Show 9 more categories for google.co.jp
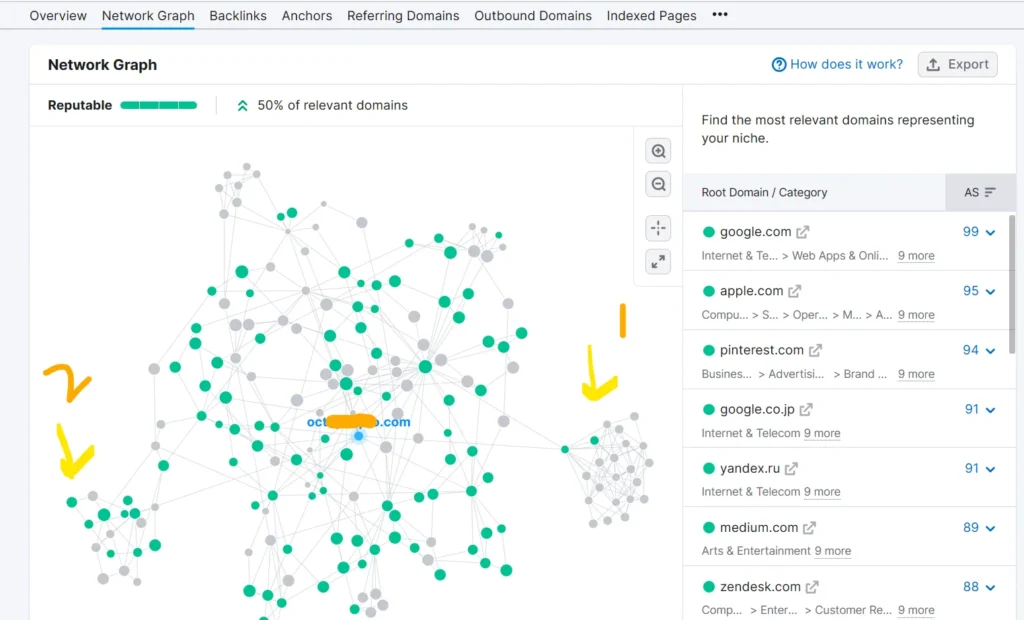1024x620 pixels. pyautogui.click(x=822, y=433)
